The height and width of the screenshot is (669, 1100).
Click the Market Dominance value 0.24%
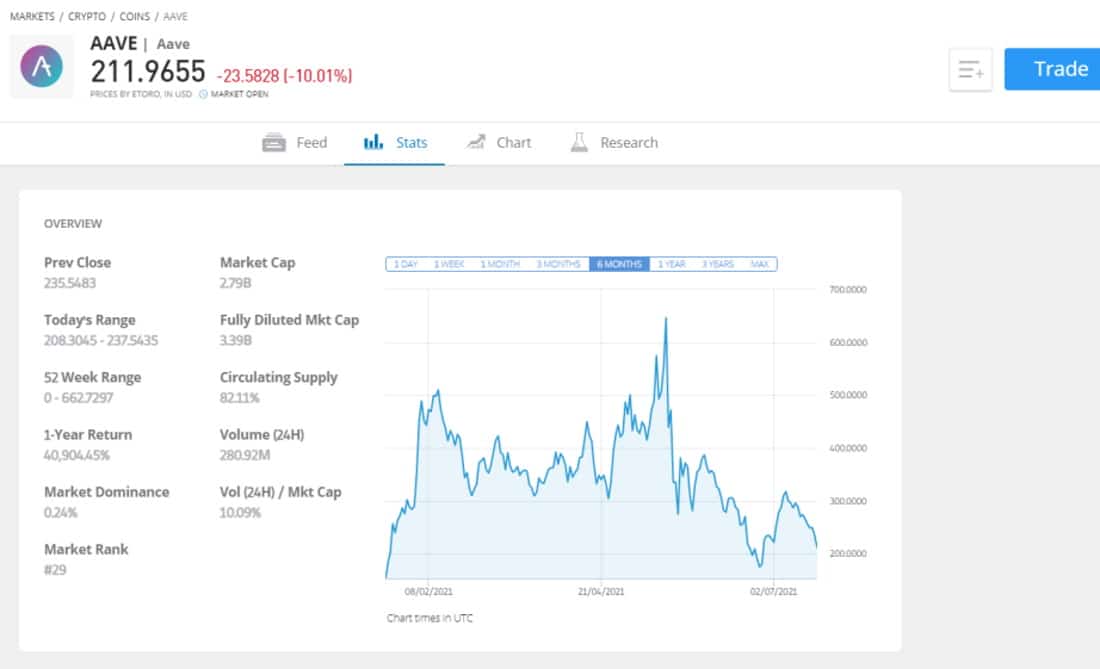[x=61, y=513]
